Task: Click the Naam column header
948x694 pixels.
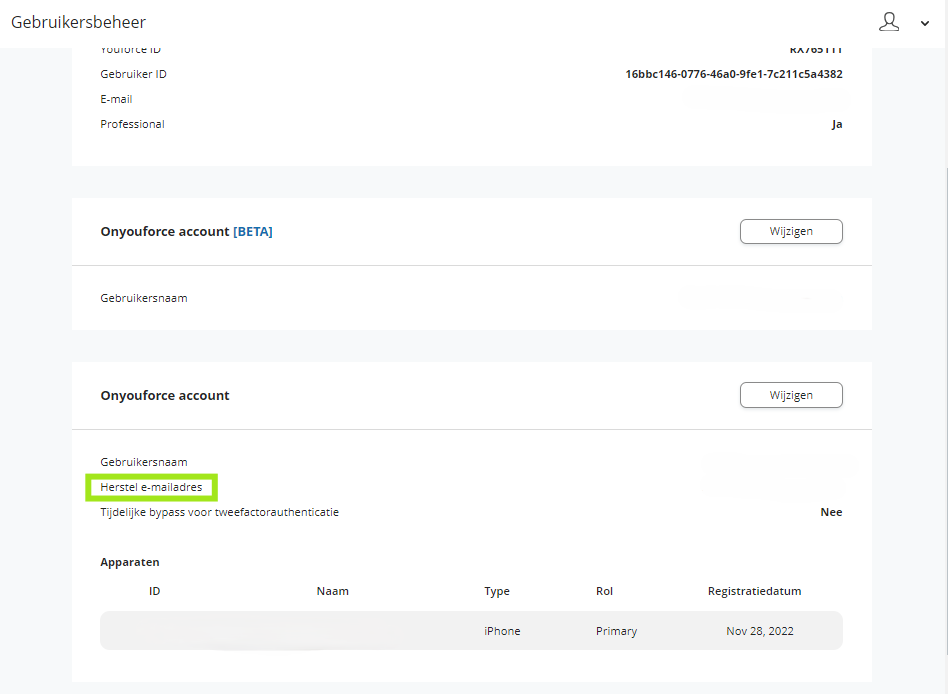Action: [x=333, y=591]
